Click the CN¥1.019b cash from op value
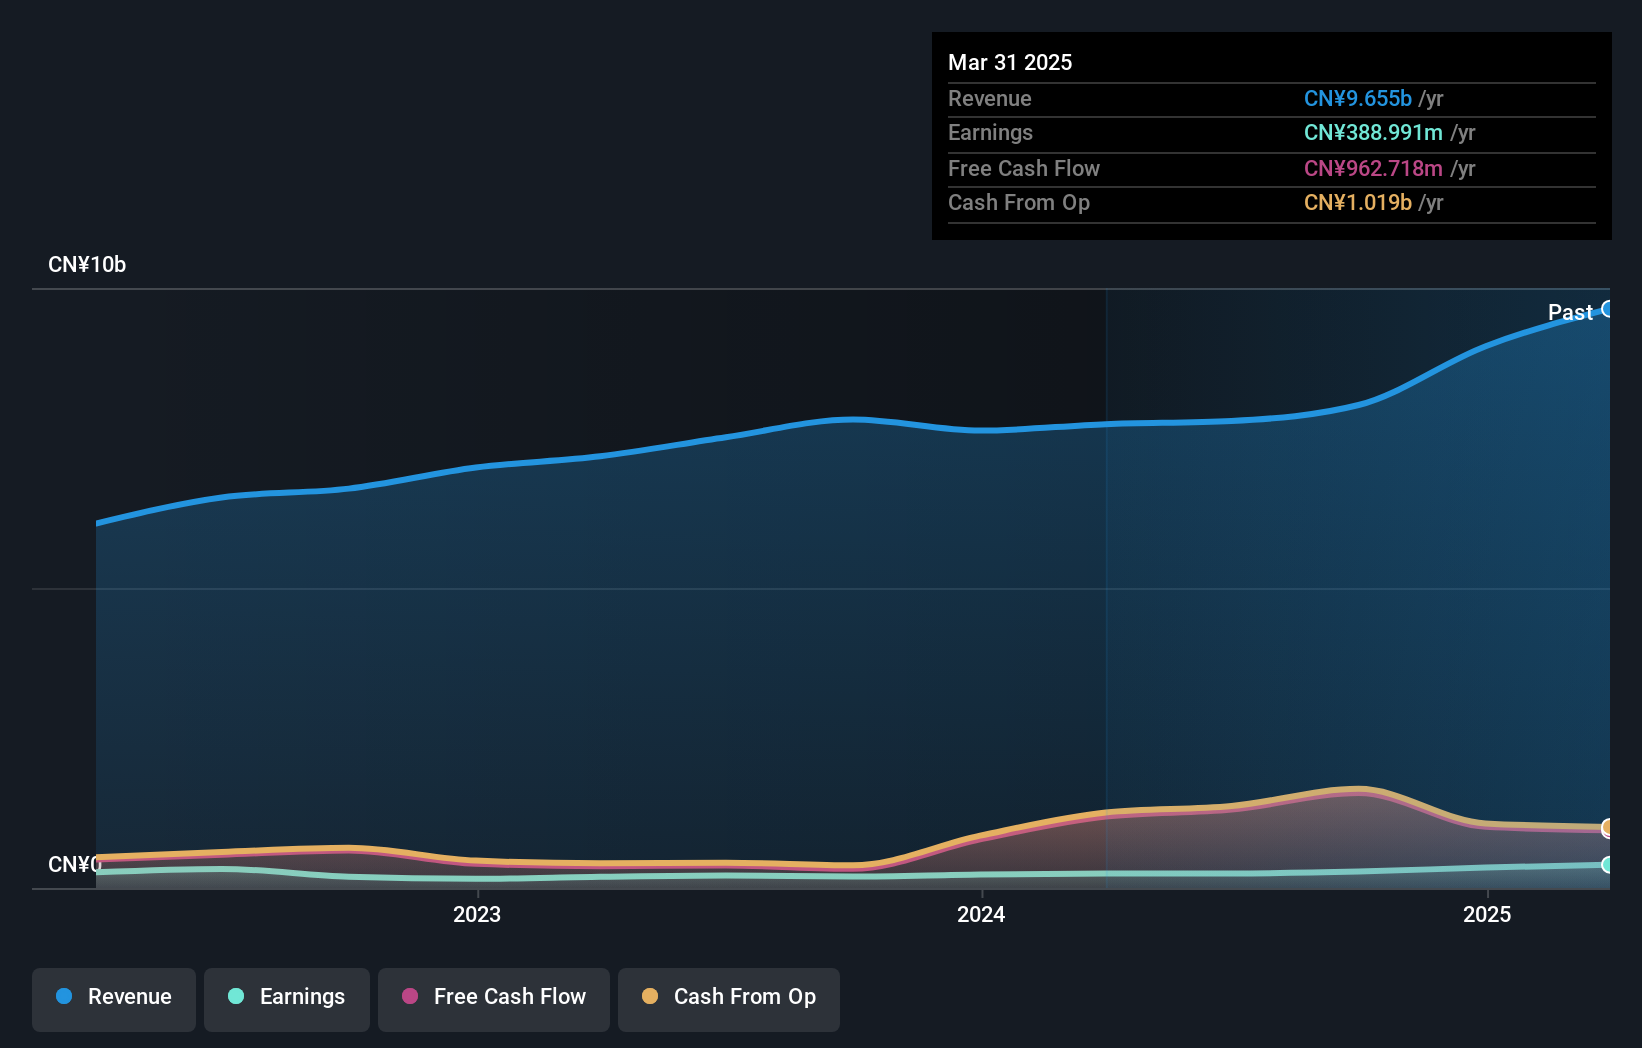 [x=1358, y=202]
